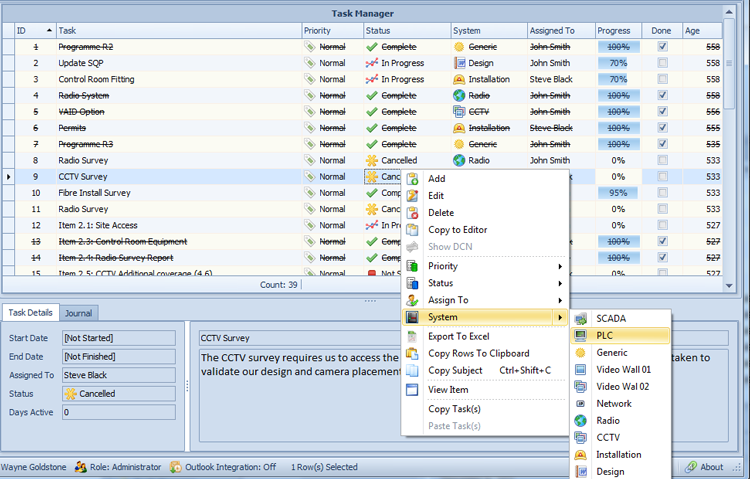Check Done for Control Room Fitting row
This screenshot has width=750, height=479.
662,79
